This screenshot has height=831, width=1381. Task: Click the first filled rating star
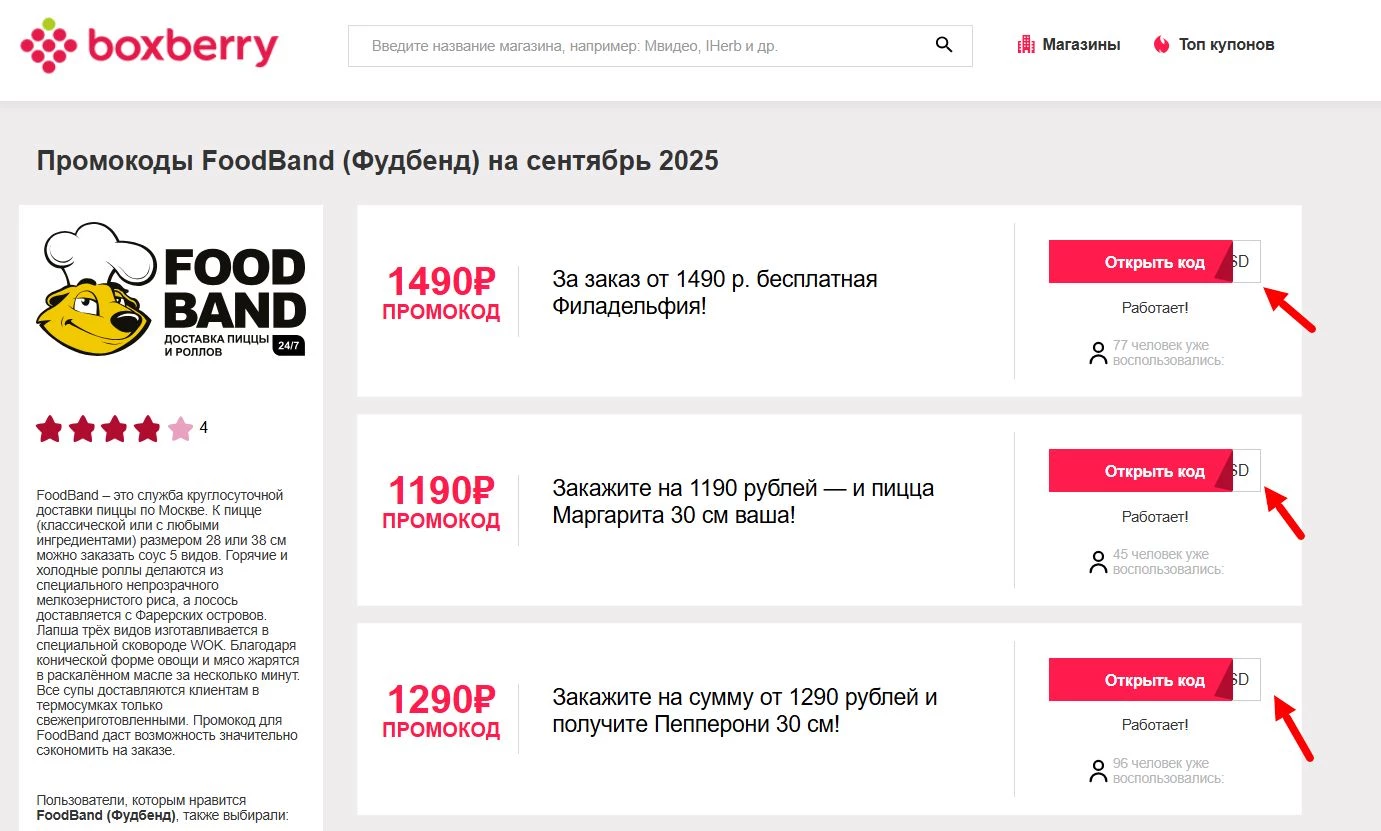point(50,428)
